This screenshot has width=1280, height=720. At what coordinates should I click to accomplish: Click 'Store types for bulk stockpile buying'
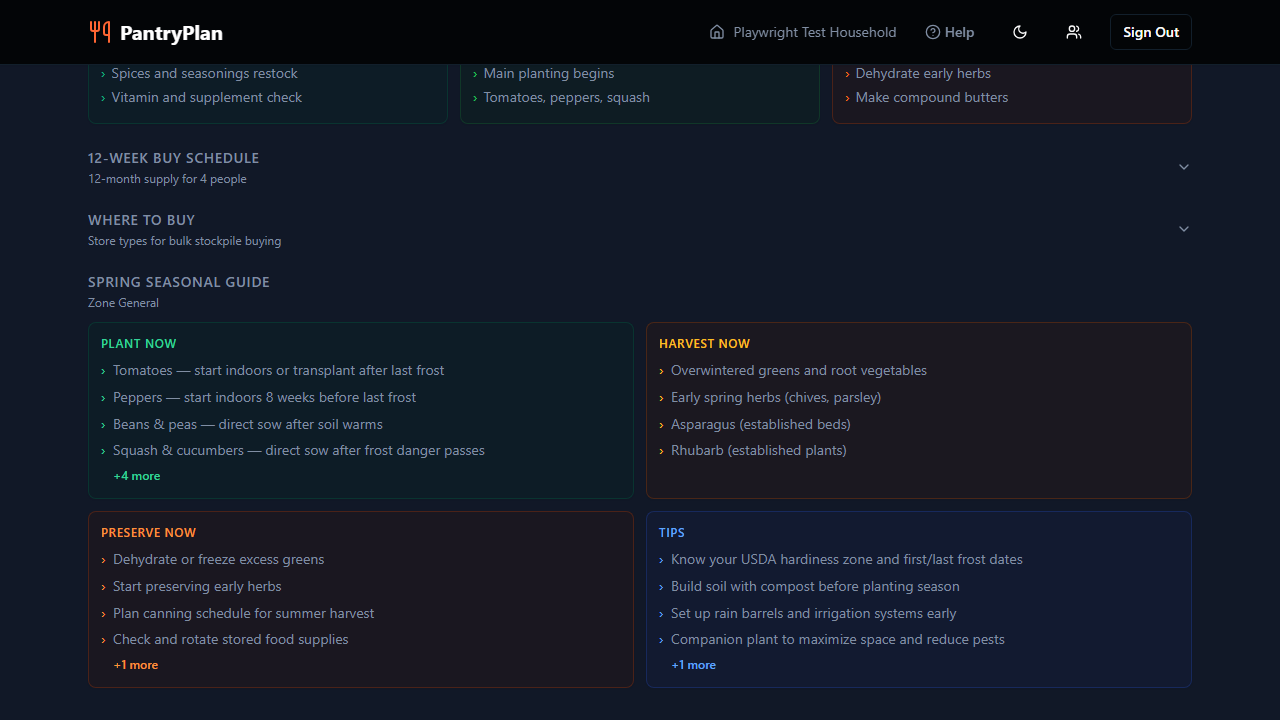tap(185, 241)
